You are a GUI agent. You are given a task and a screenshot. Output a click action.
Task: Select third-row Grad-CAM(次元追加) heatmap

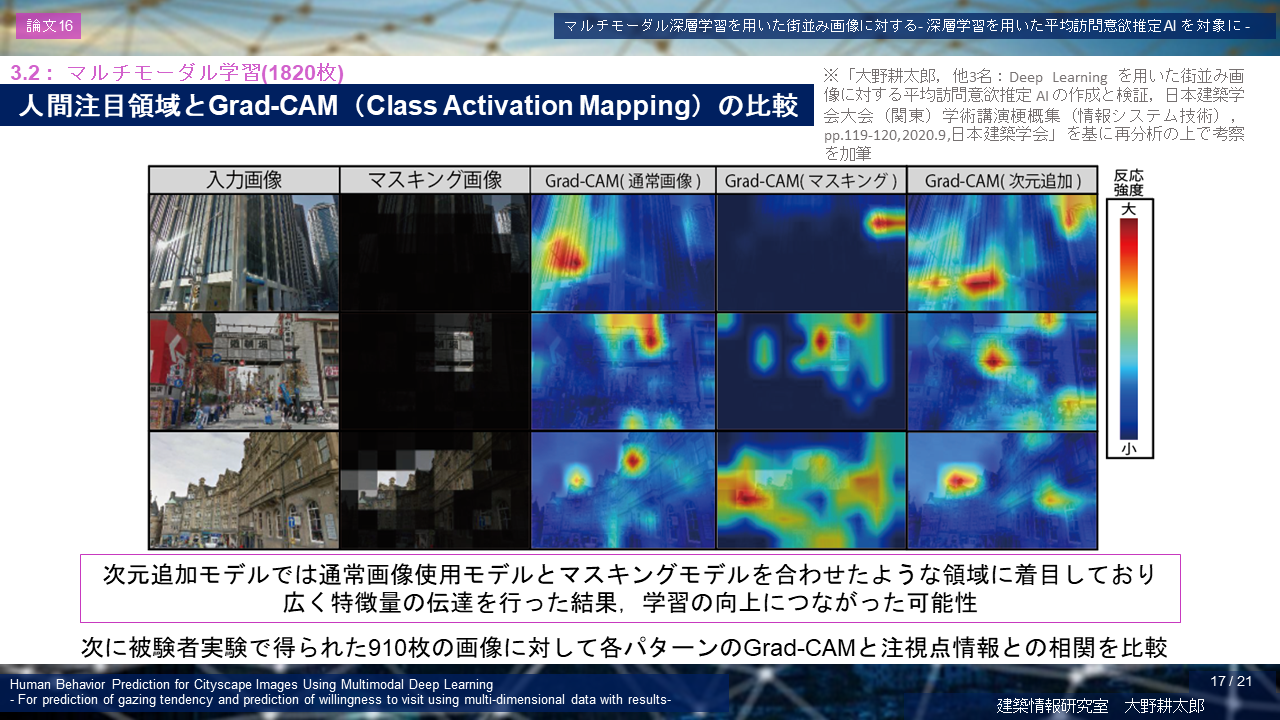1002,489
